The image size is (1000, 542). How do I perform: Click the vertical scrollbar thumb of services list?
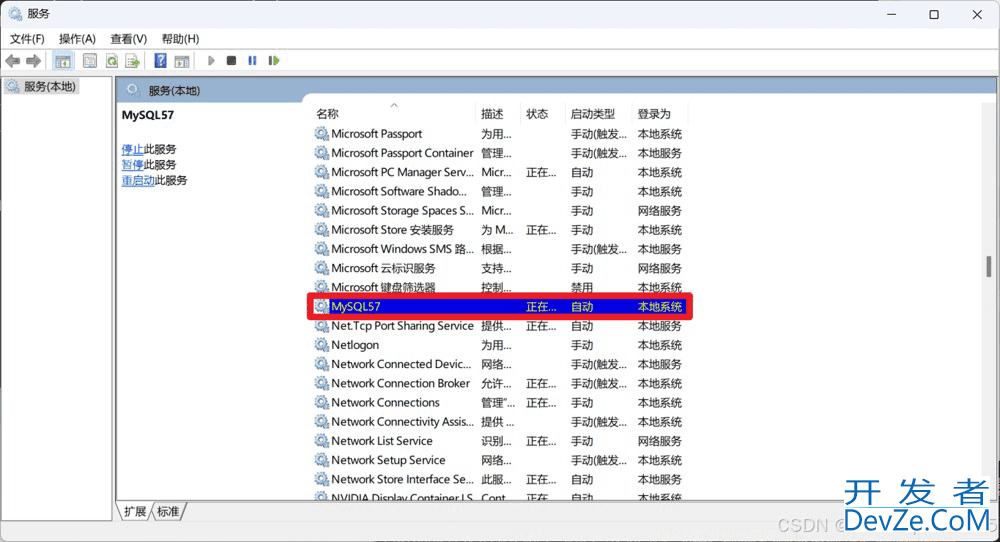pos(989,267)
